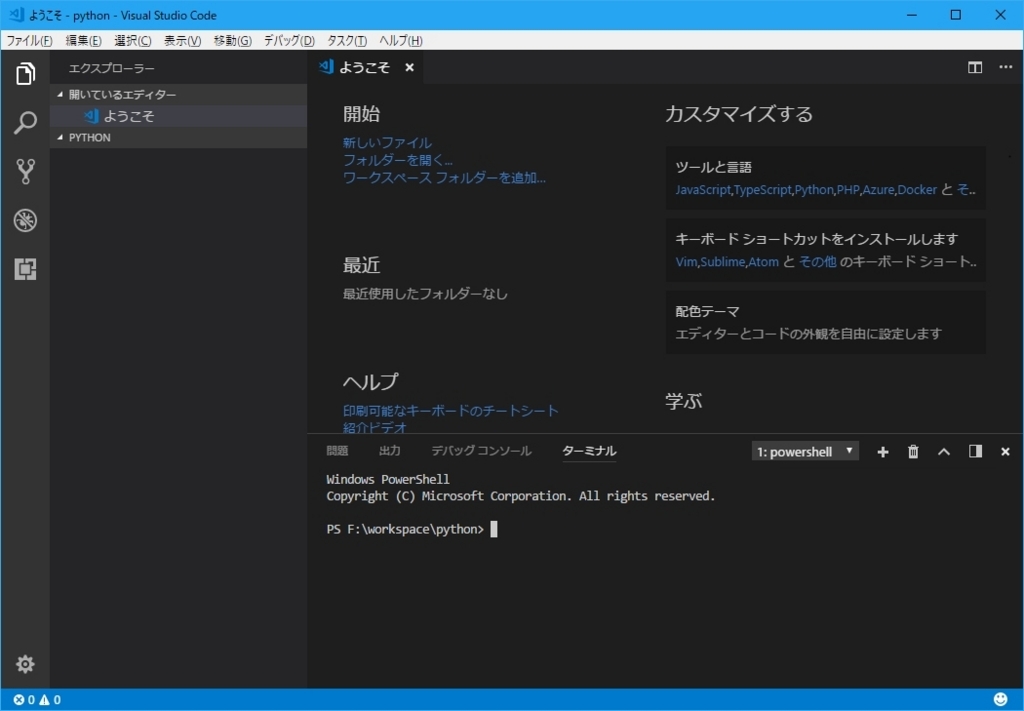Open the Manage gear icon
Image resolution: width=1024 pixels, height=711 pixels.
coord(25,664)
